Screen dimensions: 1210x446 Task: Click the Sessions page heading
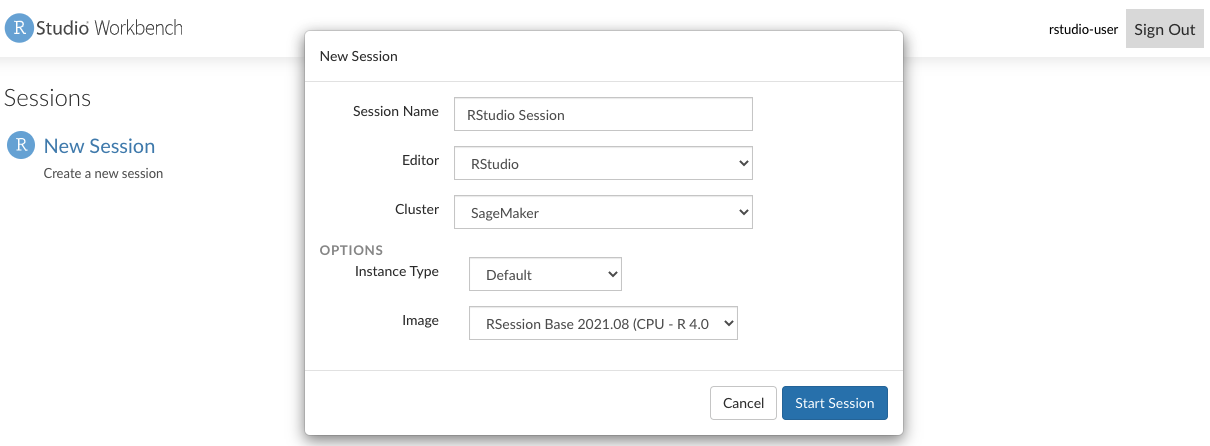tap(48, 98)
